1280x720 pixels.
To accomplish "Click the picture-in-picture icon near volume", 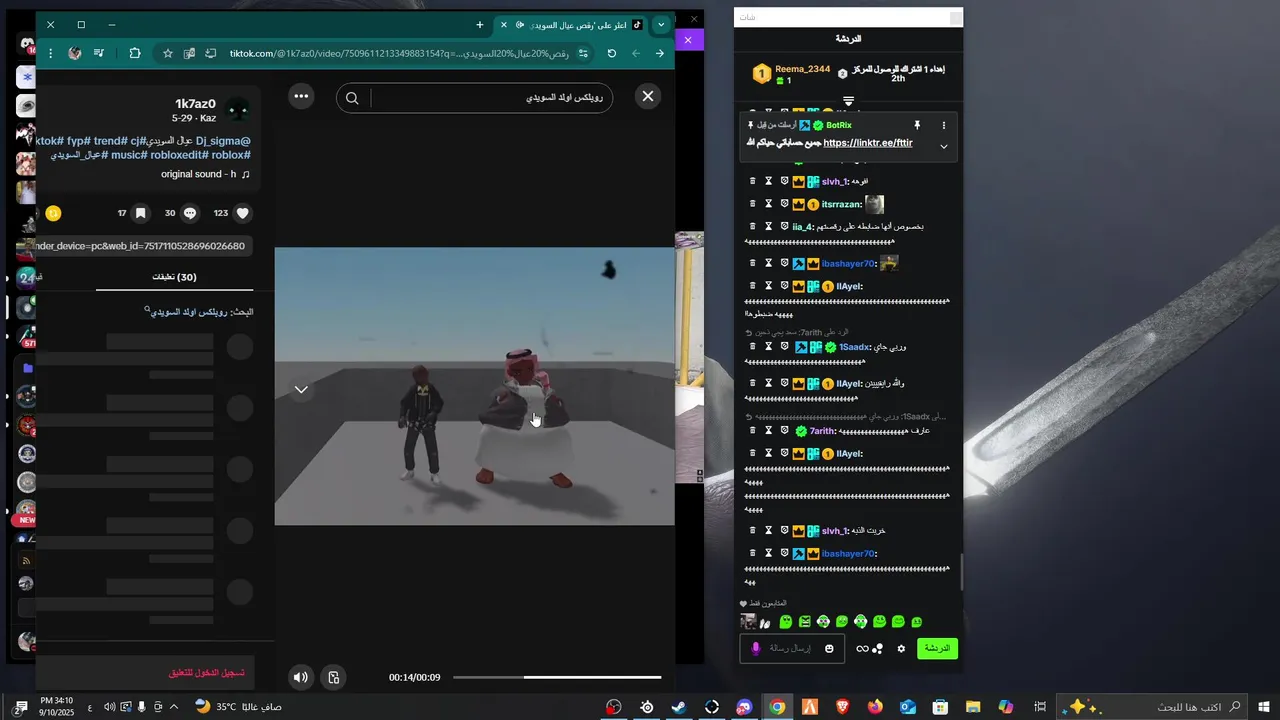I will coord(334,677).
